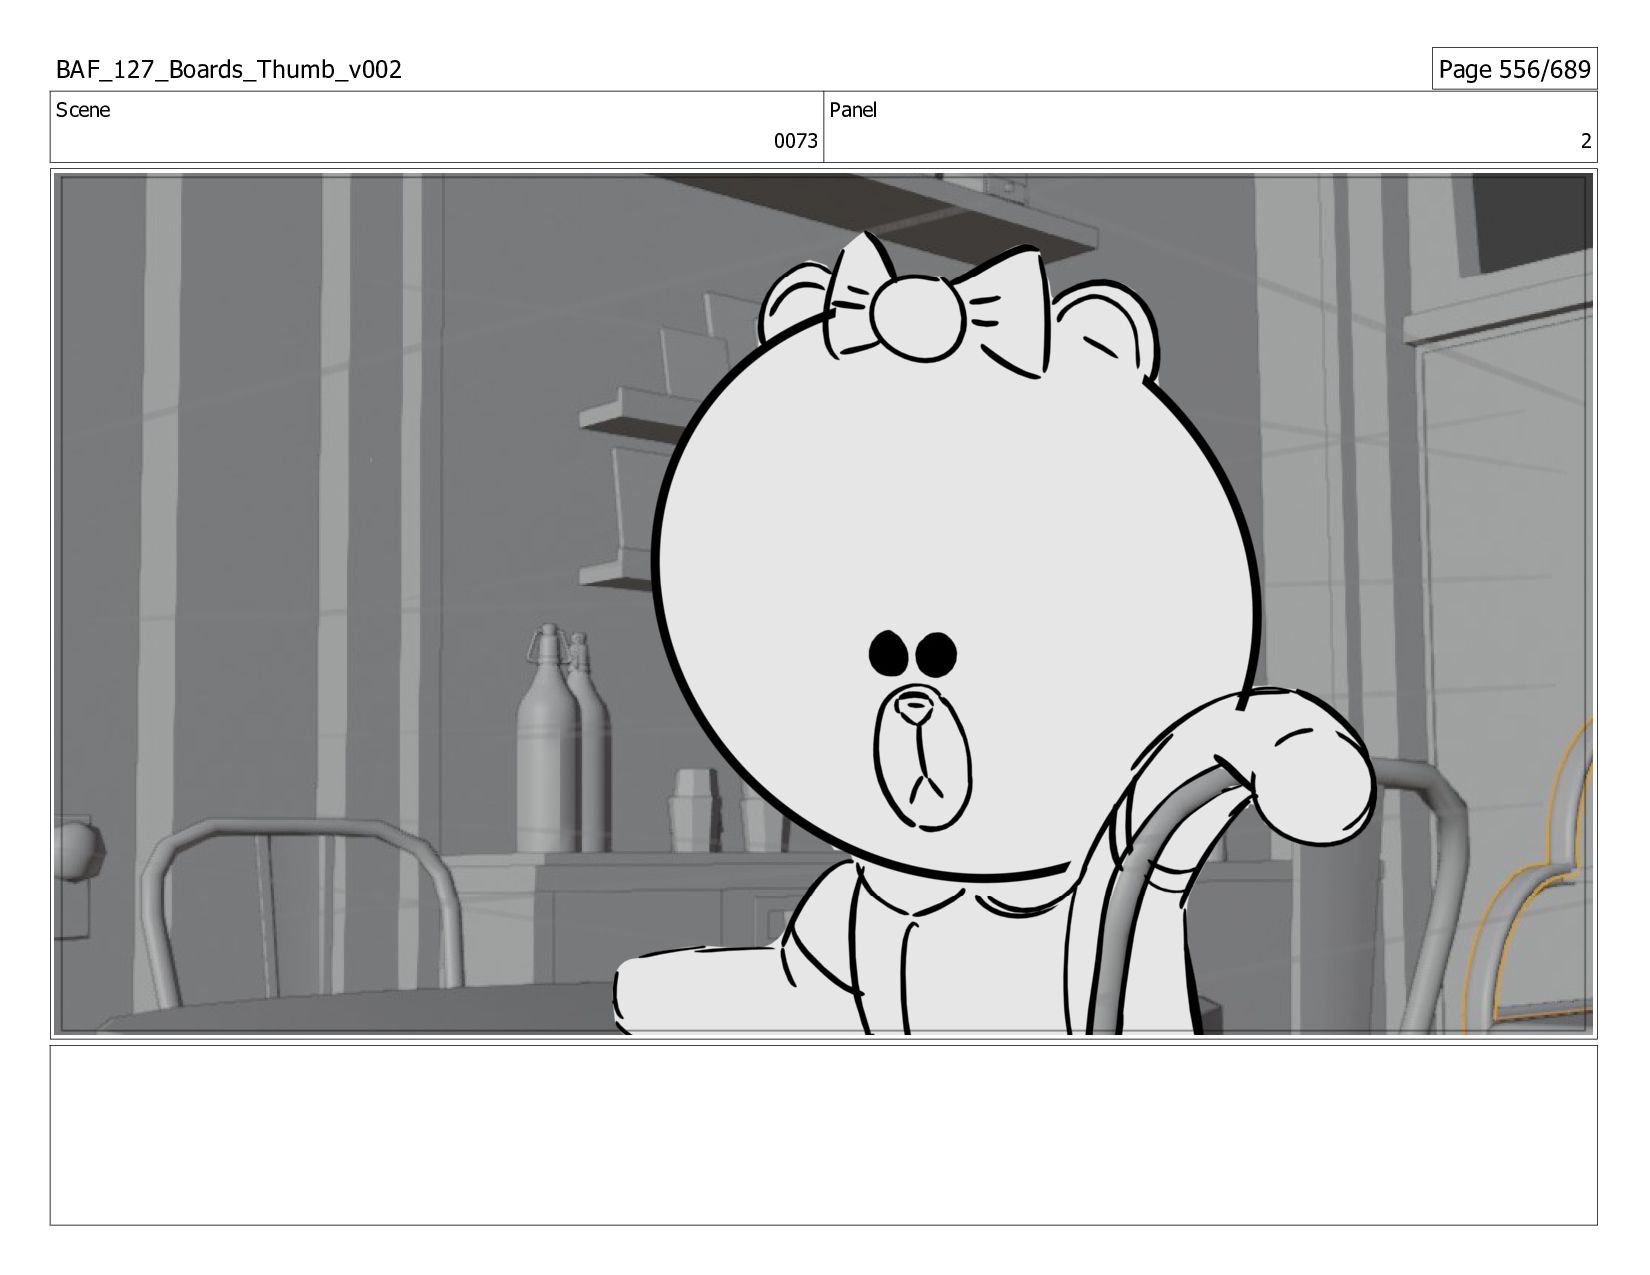1650x1275 pixels.
Task: Click the panel number 2
Action: click(x=1585, y=141)
